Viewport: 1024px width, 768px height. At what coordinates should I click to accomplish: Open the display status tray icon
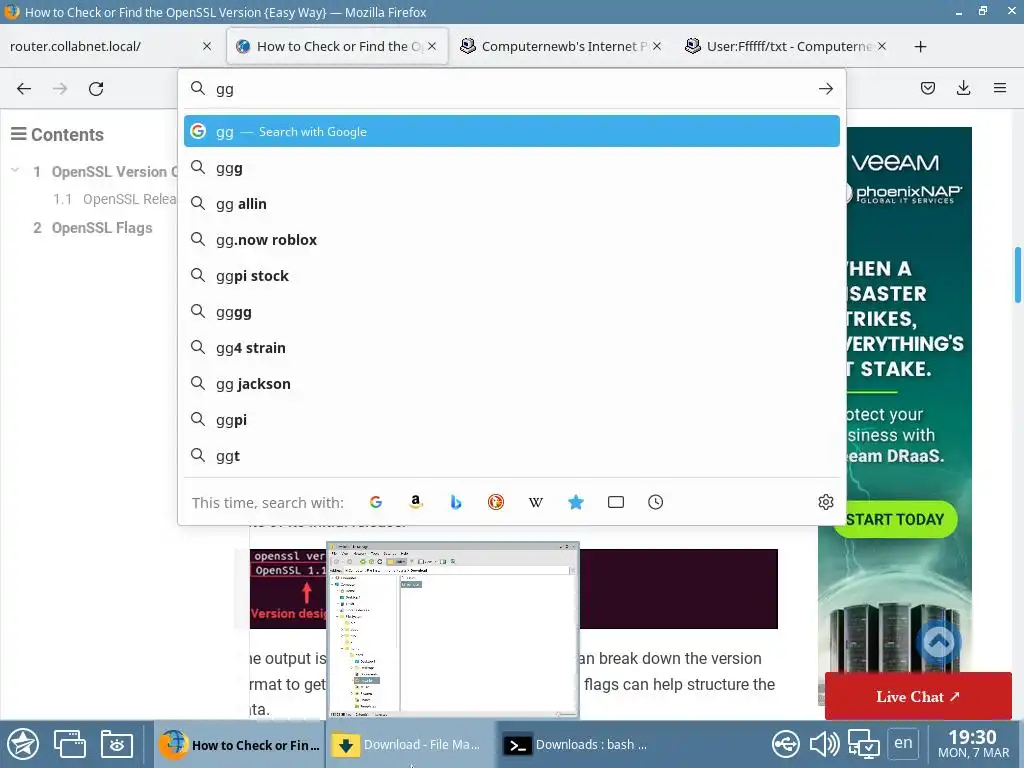click(863, 744)
